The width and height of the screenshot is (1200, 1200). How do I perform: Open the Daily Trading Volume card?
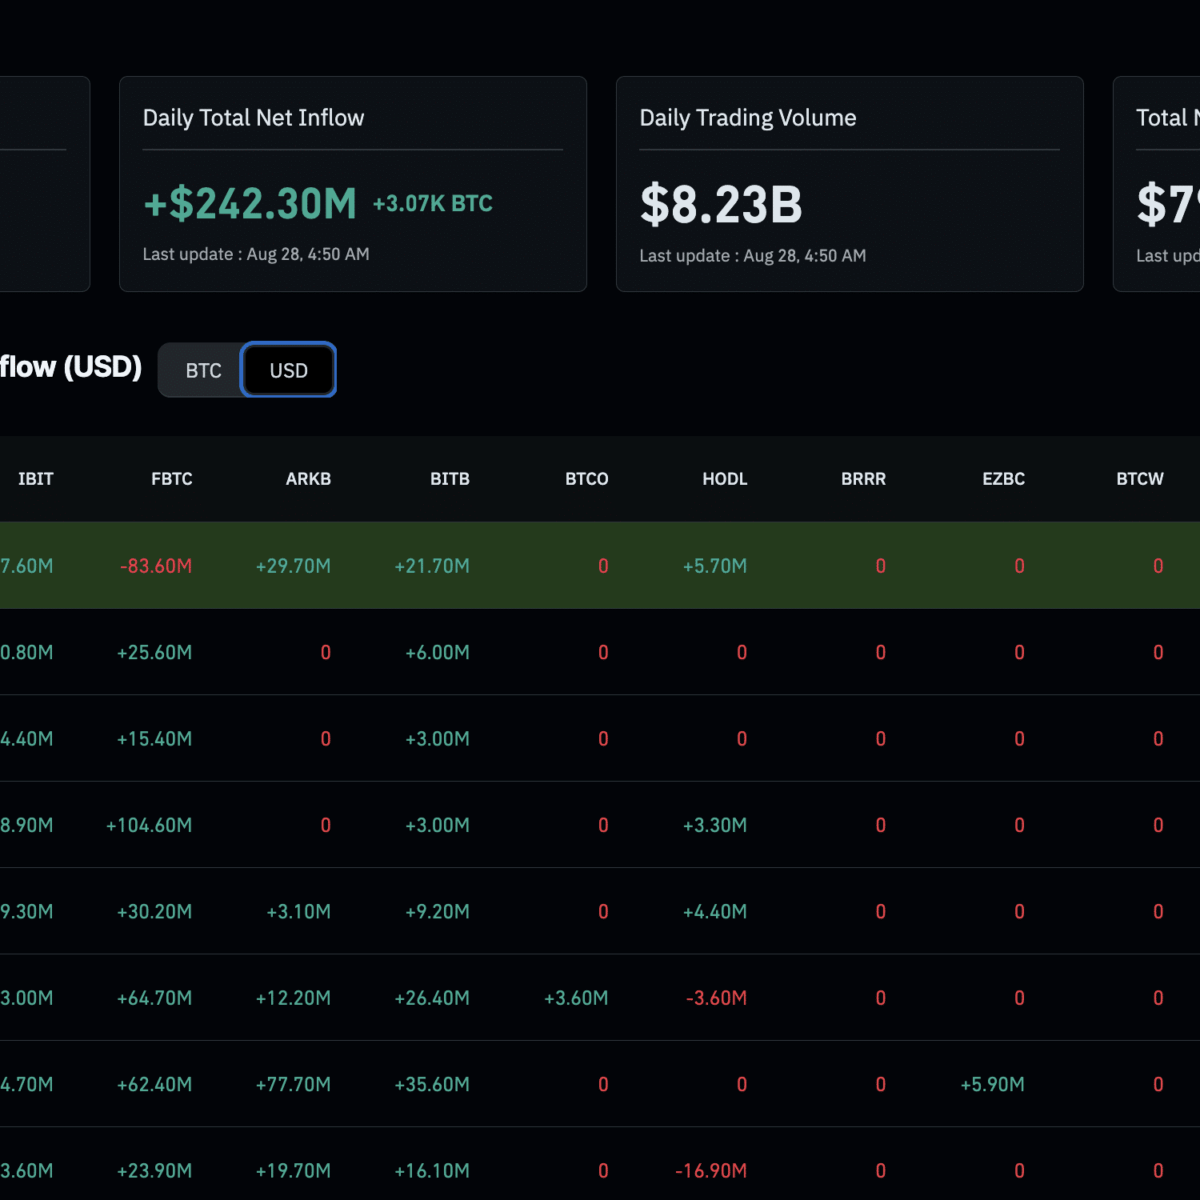[x=850, y=184]
